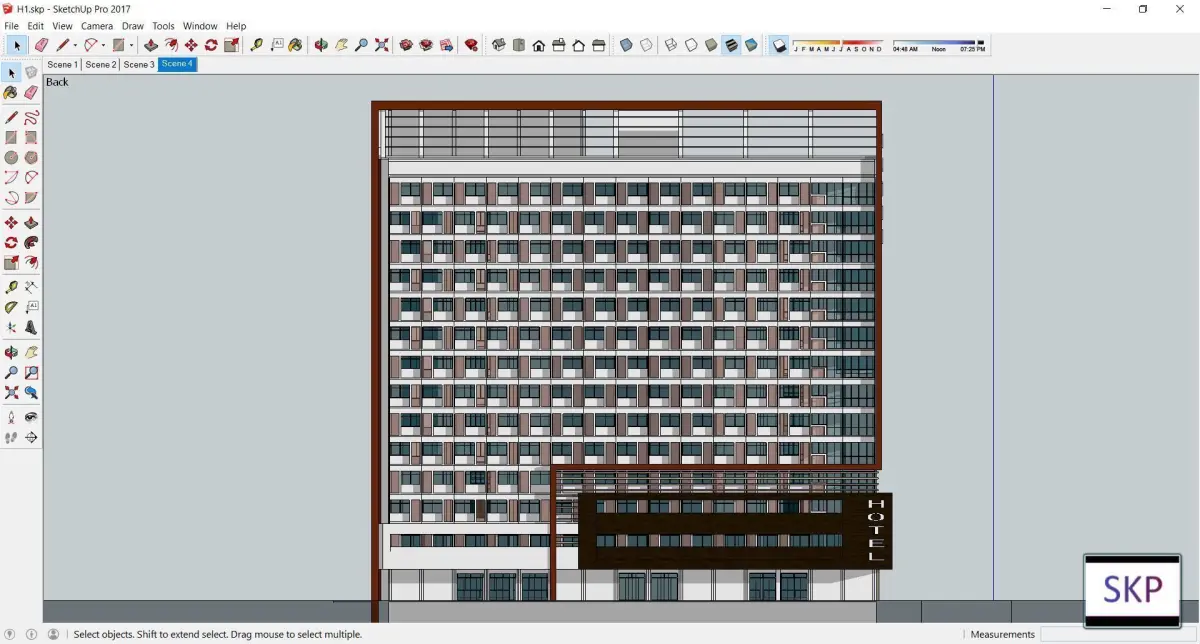This screenshot has height=644, width=1200.
Task: Pick the Polygon tool in left toolbar
Action: [31, 158]
